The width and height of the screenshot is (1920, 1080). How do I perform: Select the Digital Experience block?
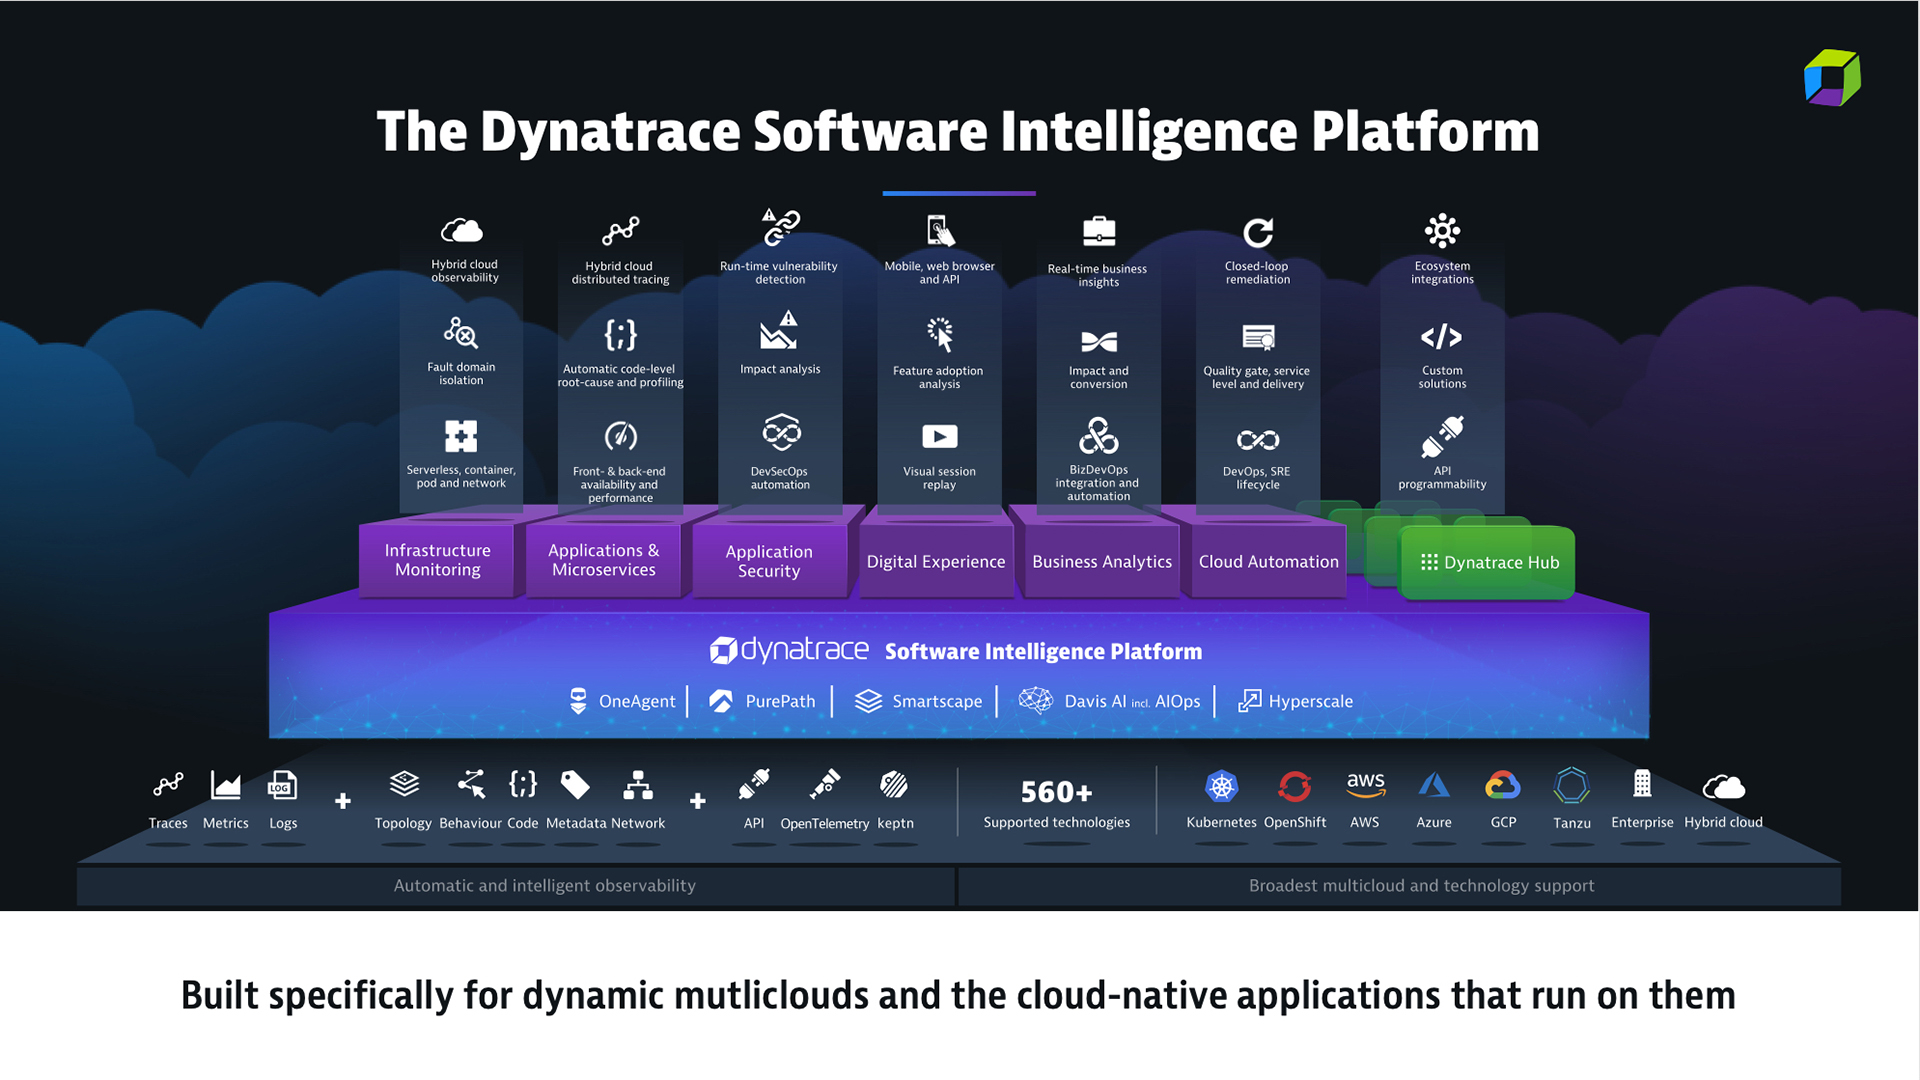(935, 562)
